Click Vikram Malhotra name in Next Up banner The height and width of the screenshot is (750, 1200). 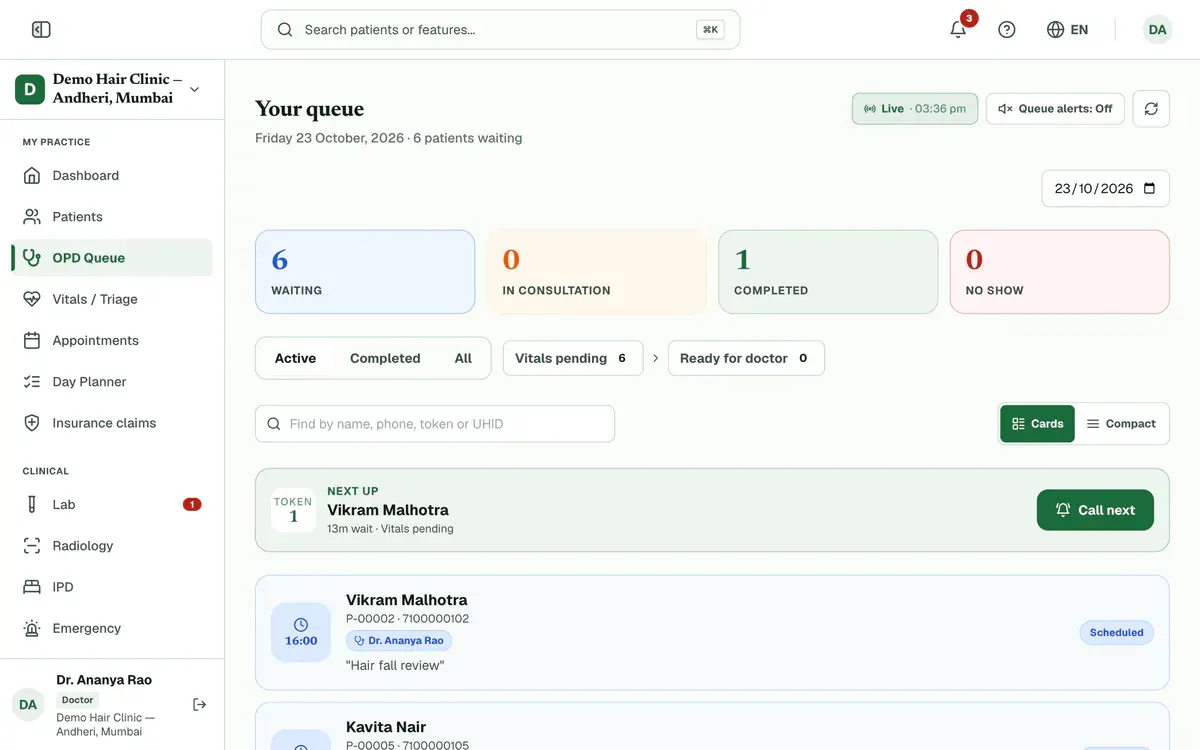(388, 510)
